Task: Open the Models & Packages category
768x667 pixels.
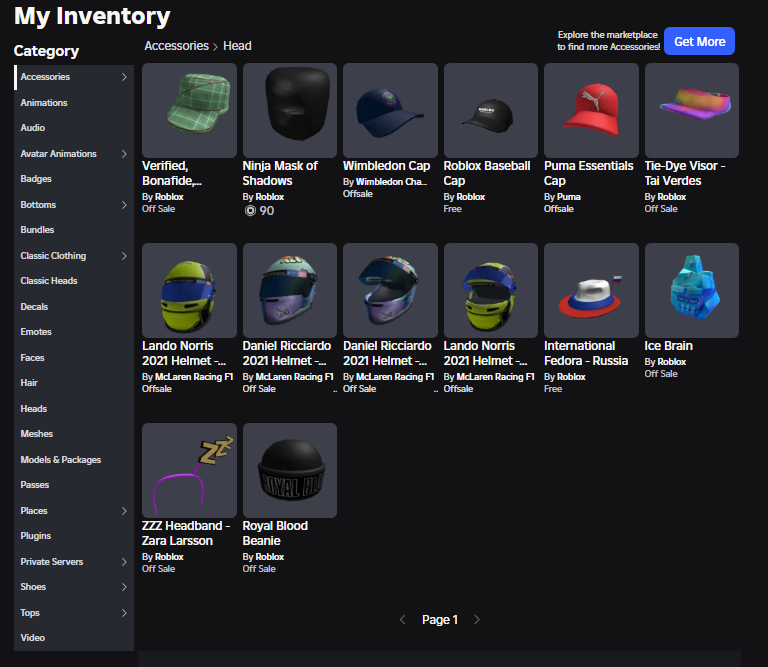Action: [x=74, y=459]
